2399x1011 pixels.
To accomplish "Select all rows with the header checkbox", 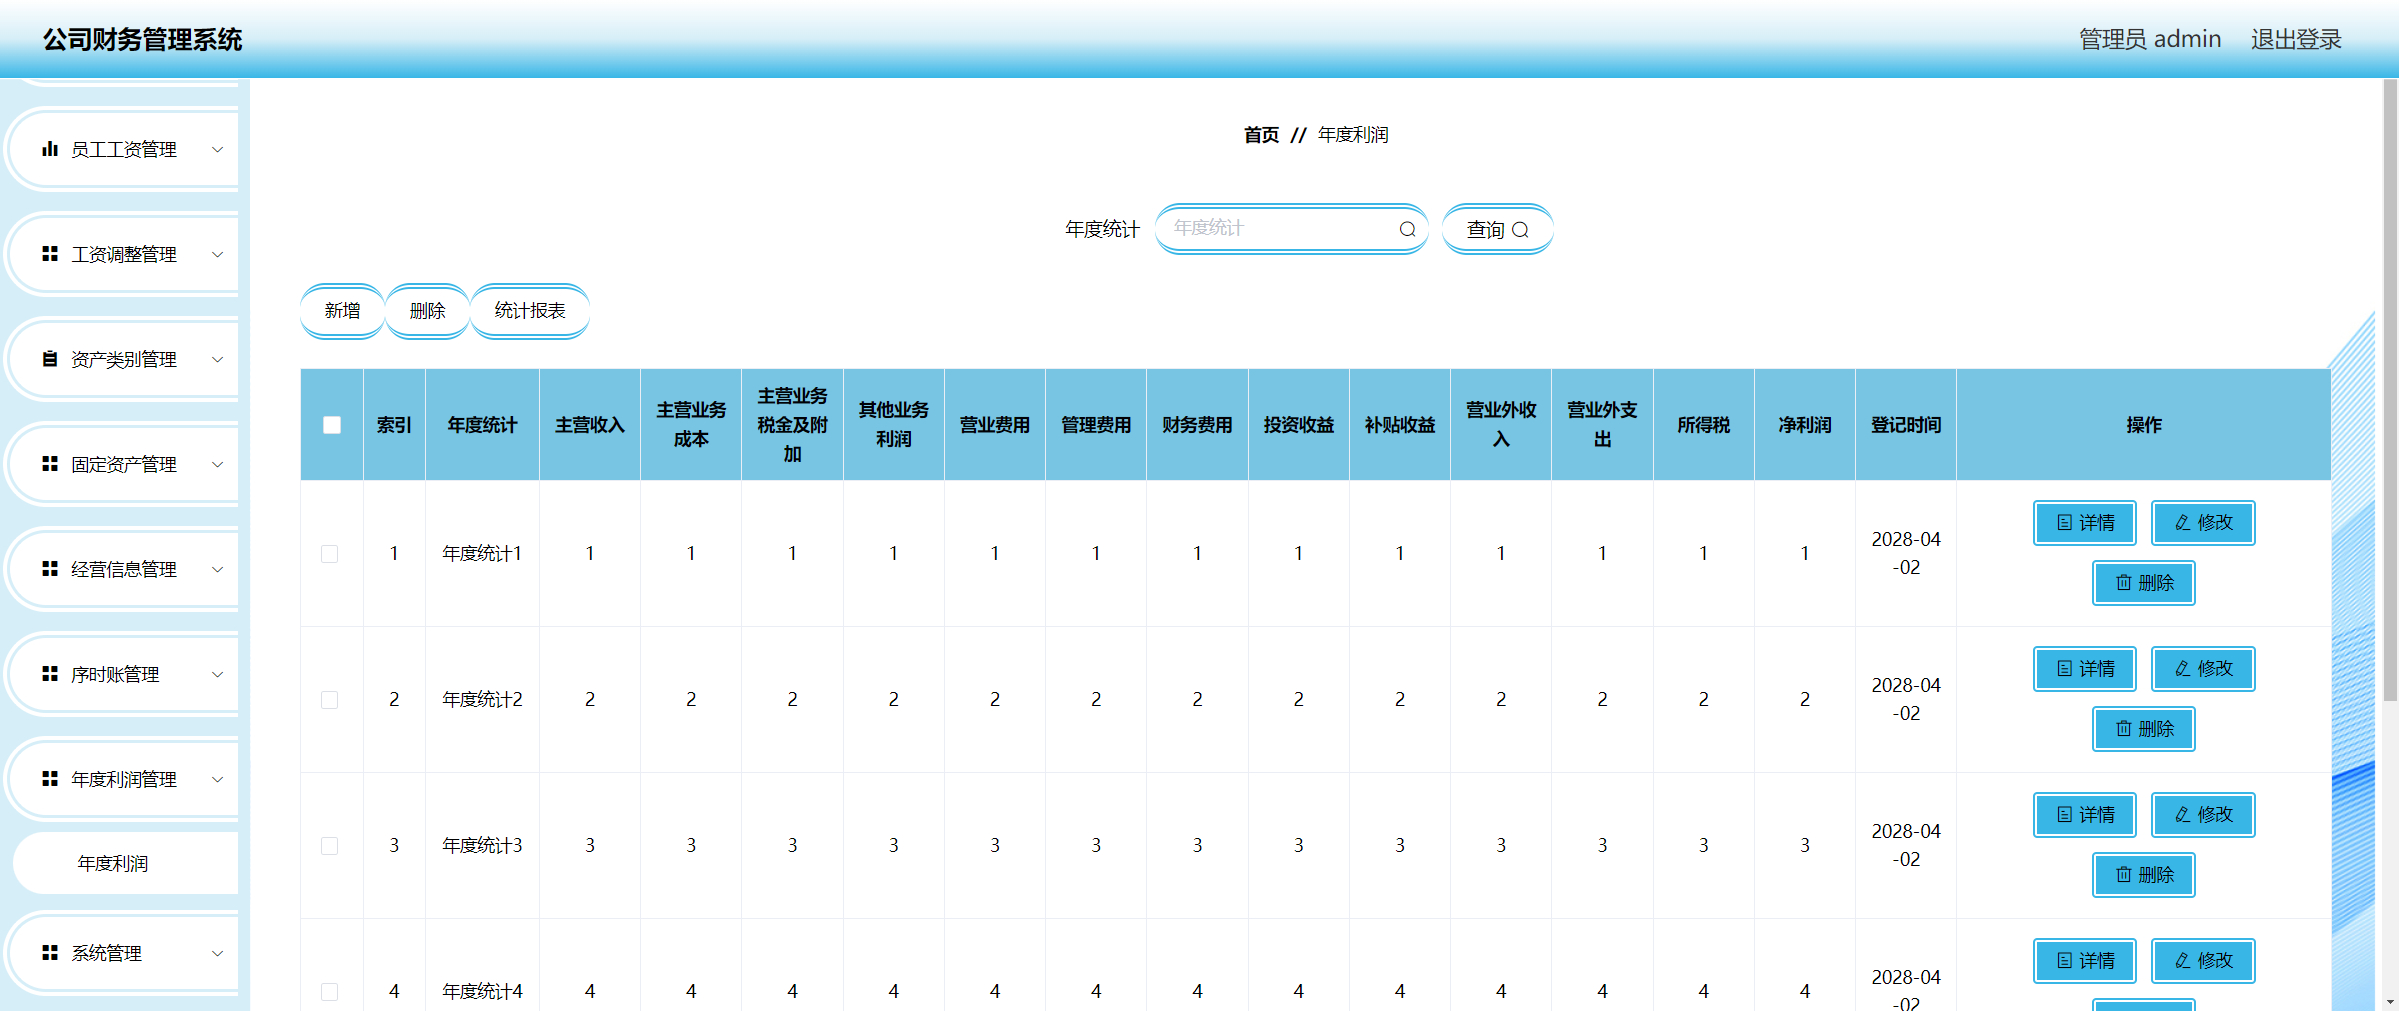I will point(332,425).
